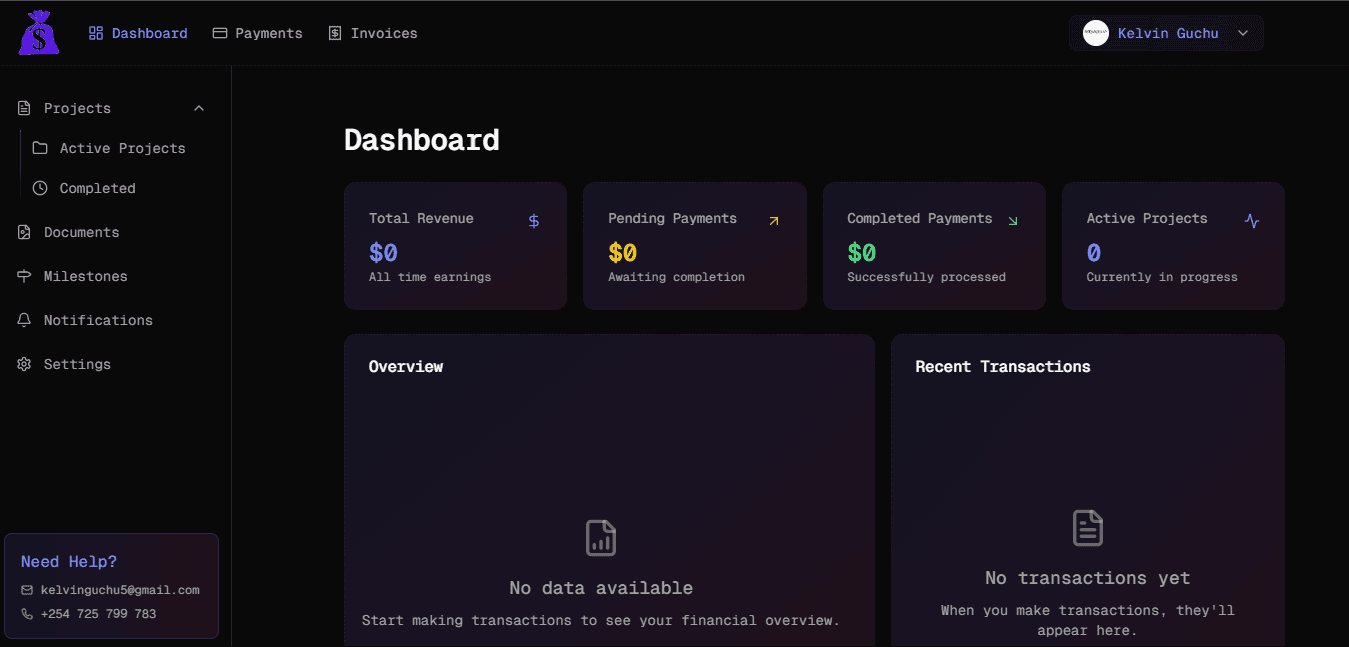This screenshot has width=1349, height=647.
Task: Open Documents from the sidebar icon
Action: (24, 232)
